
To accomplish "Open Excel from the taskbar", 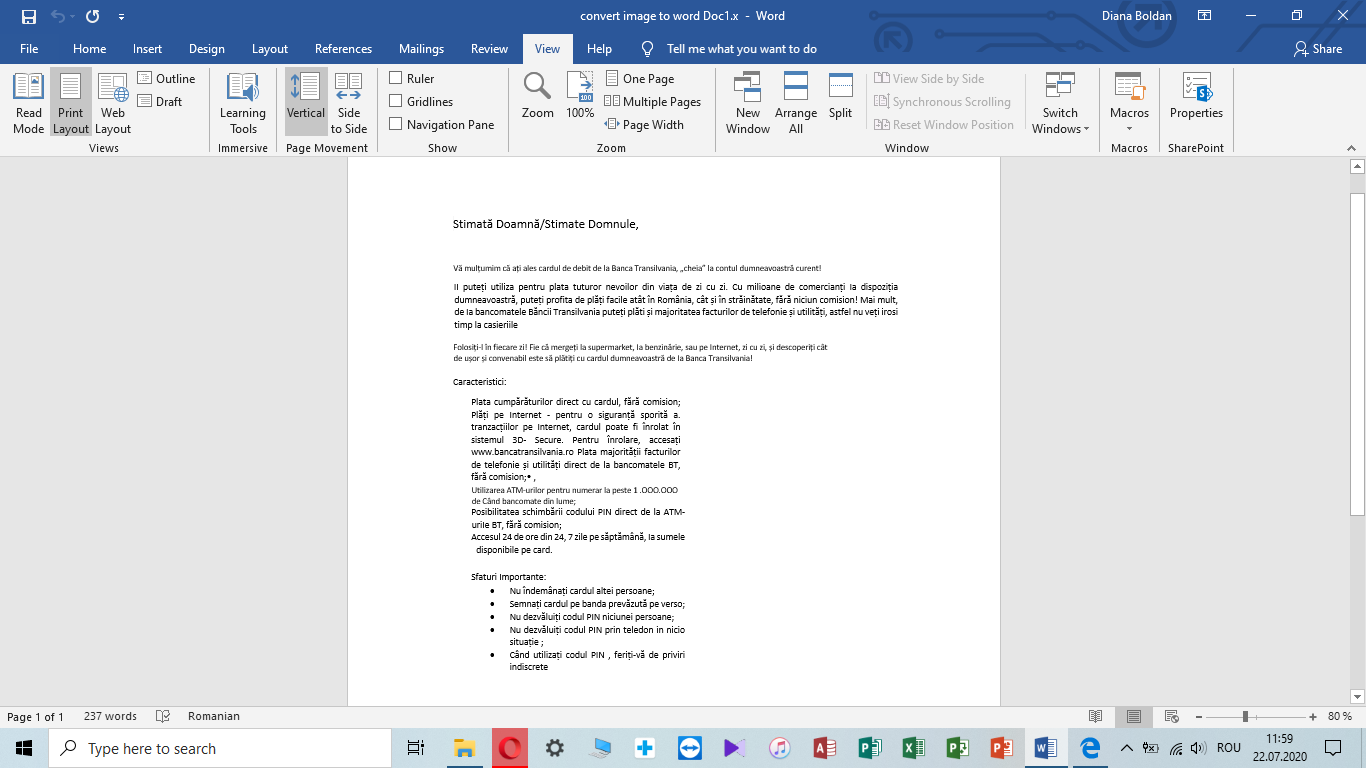I will coord(913,748).
